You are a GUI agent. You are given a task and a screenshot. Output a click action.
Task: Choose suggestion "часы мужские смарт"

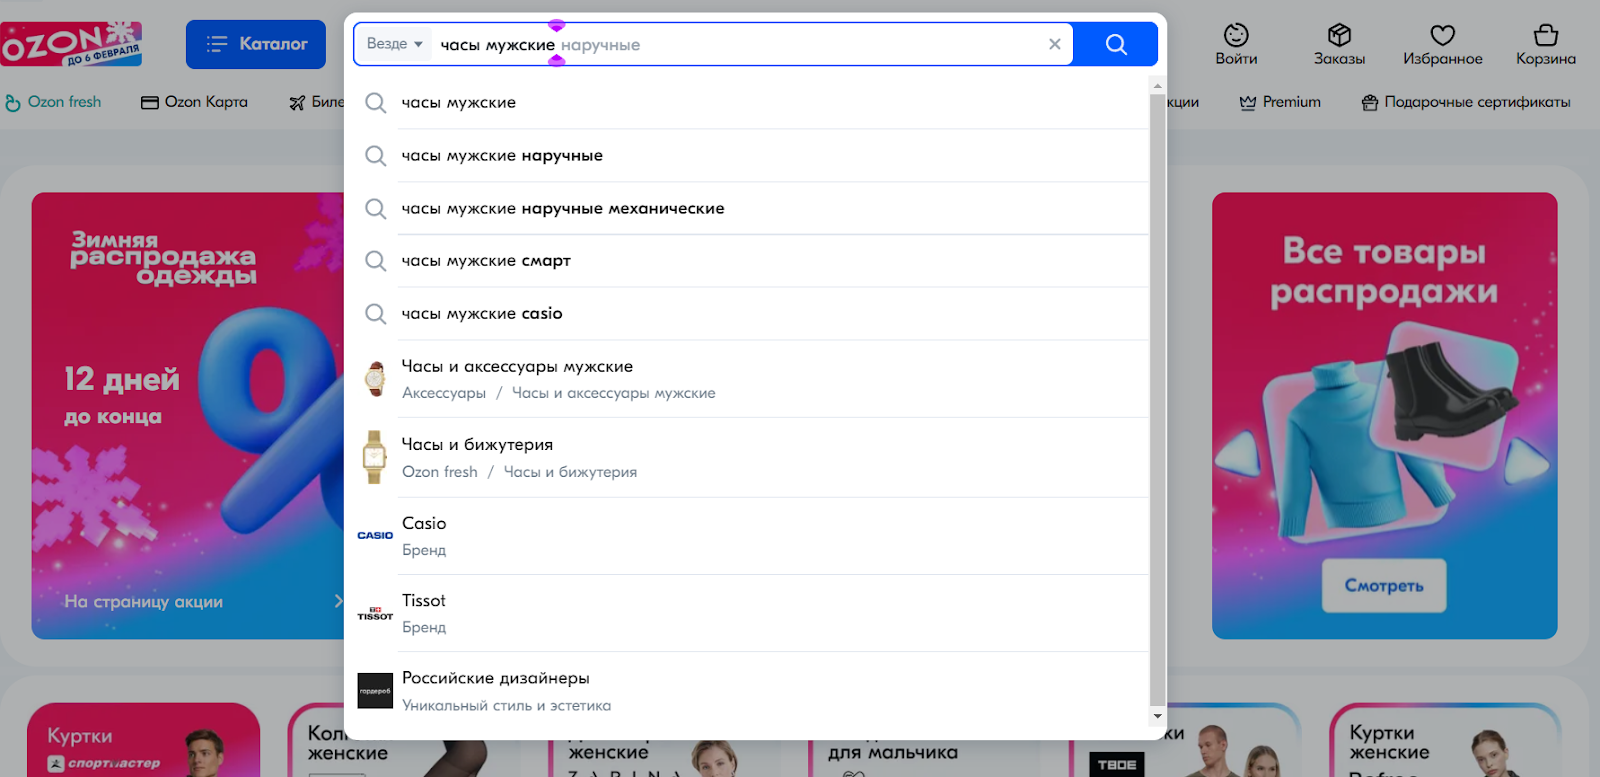pyautogui.click(x=486, y=261)
